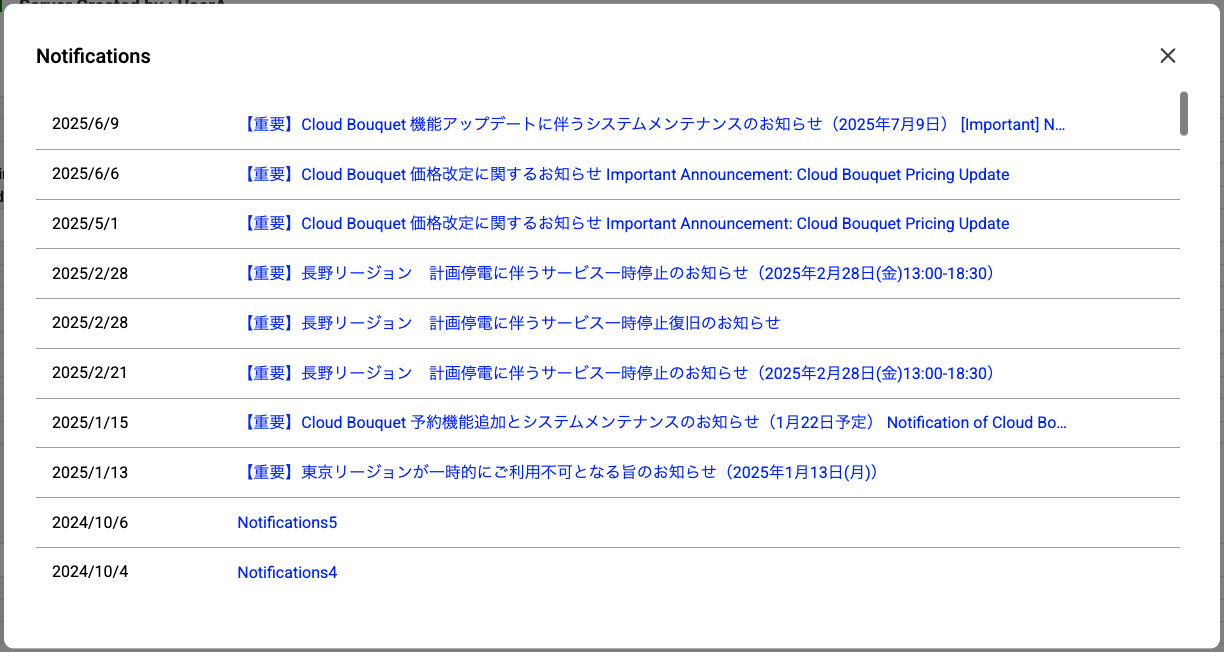
Task: Open the May 1 pricing update announcement
Action: click(x=622, y=223)
